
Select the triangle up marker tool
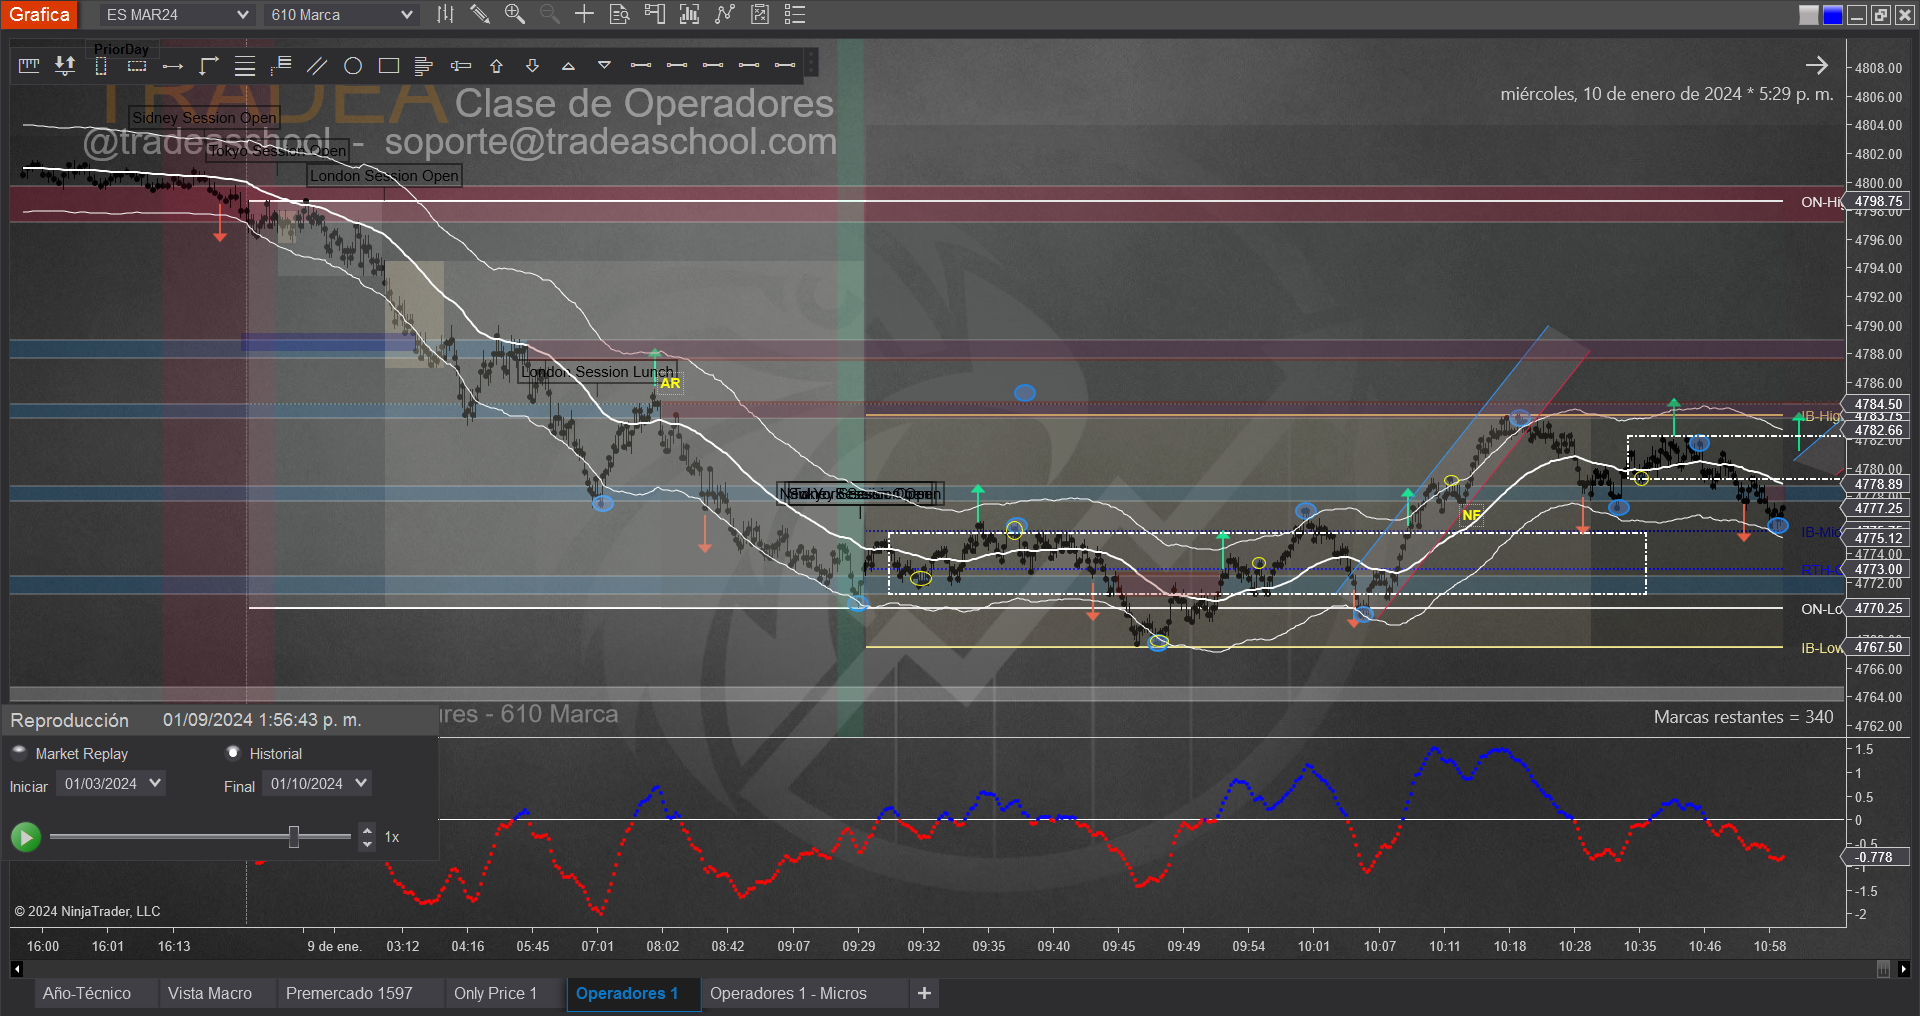pyautogui.click(x=569, y=66)
